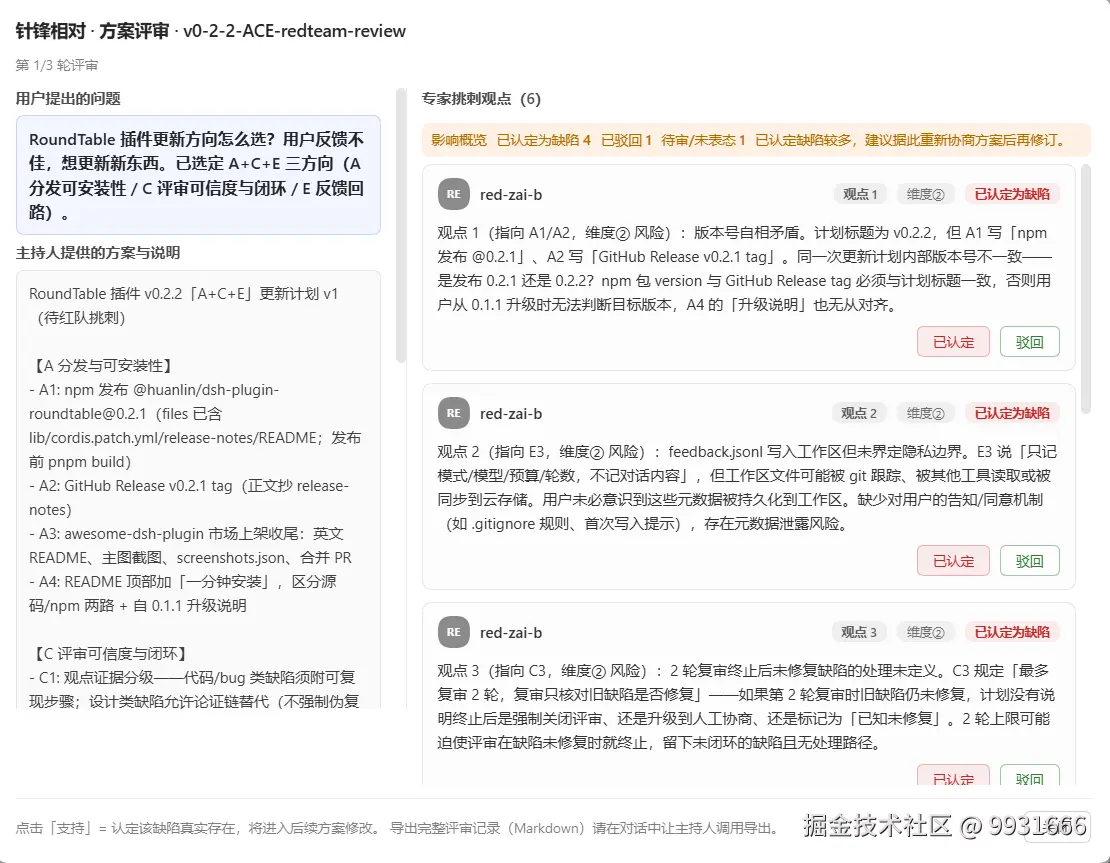Click 主持人提供的方案与说明 heading
This screenshot has height=863, width=1110.
pos(98,253)
